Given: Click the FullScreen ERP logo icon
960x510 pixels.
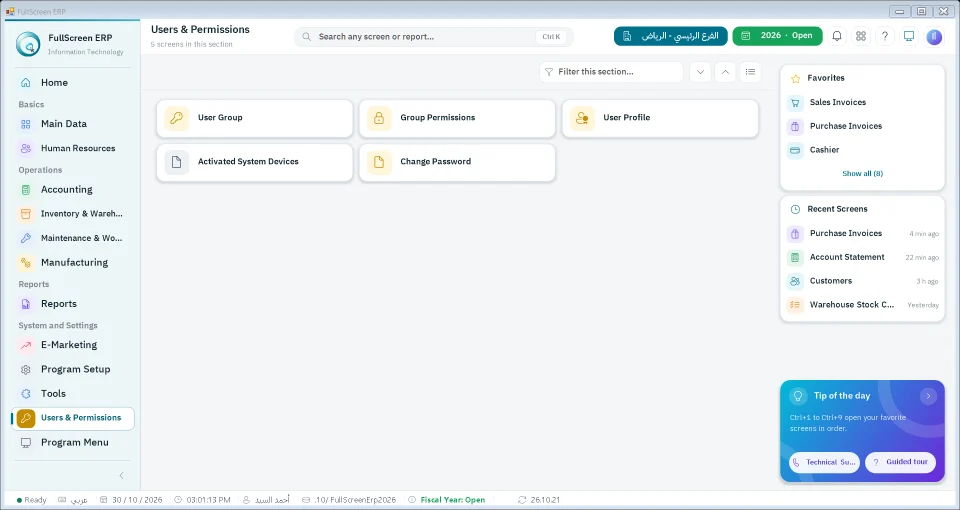Looking at the screenshot, I should [x=28, y=44].
